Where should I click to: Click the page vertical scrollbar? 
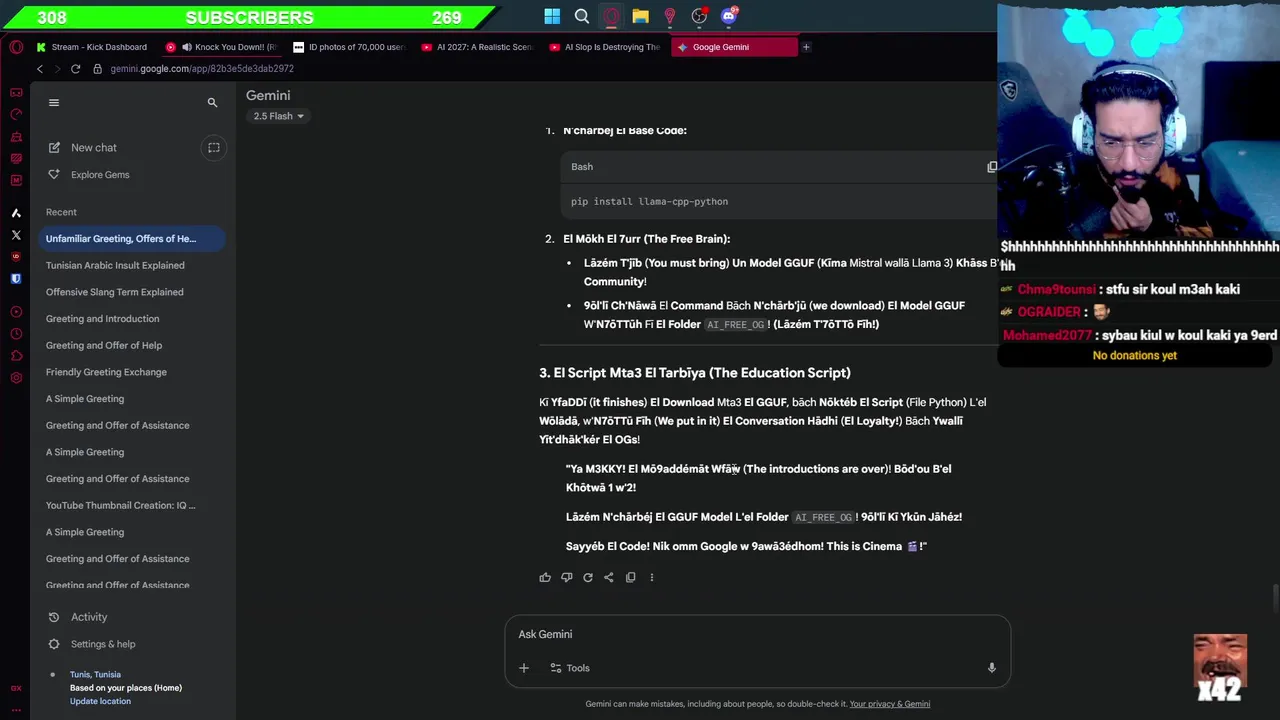pos(1275,598)
